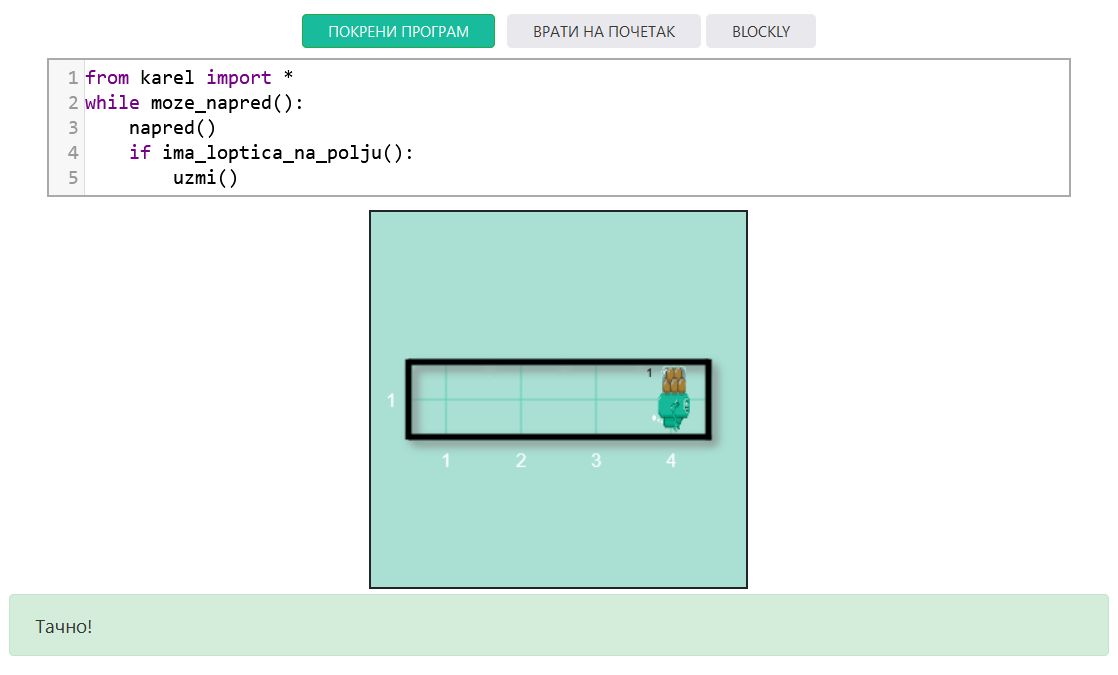Click line number 2 in the editor gutter
This screenshot has height=675, width=1118.
[73, 102]
